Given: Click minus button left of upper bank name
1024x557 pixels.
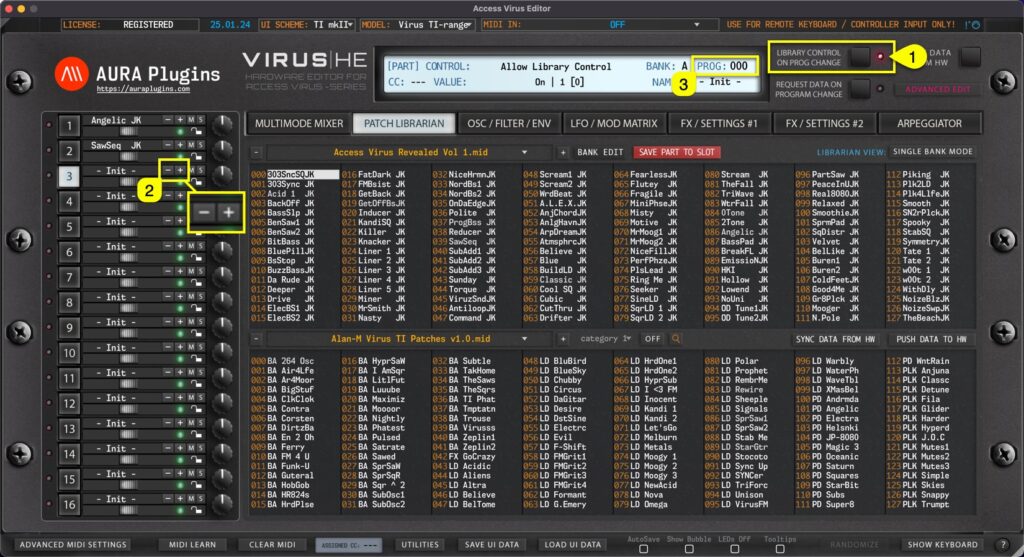Looking at the screenshot, I should point(257,152).
